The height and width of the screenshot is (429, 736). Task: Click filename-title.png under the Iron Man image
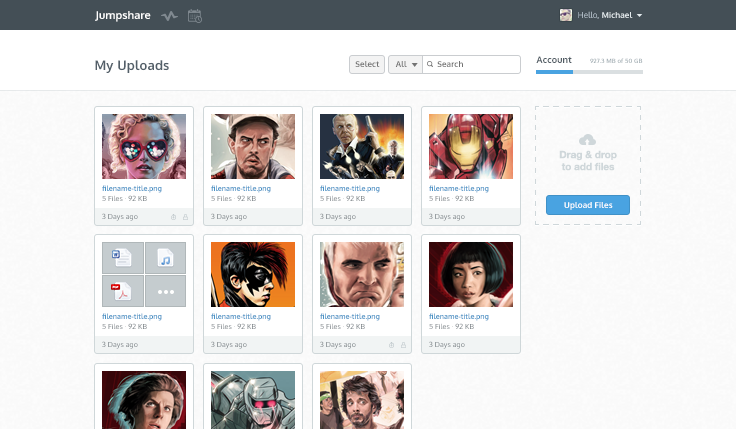click(459, 188)
